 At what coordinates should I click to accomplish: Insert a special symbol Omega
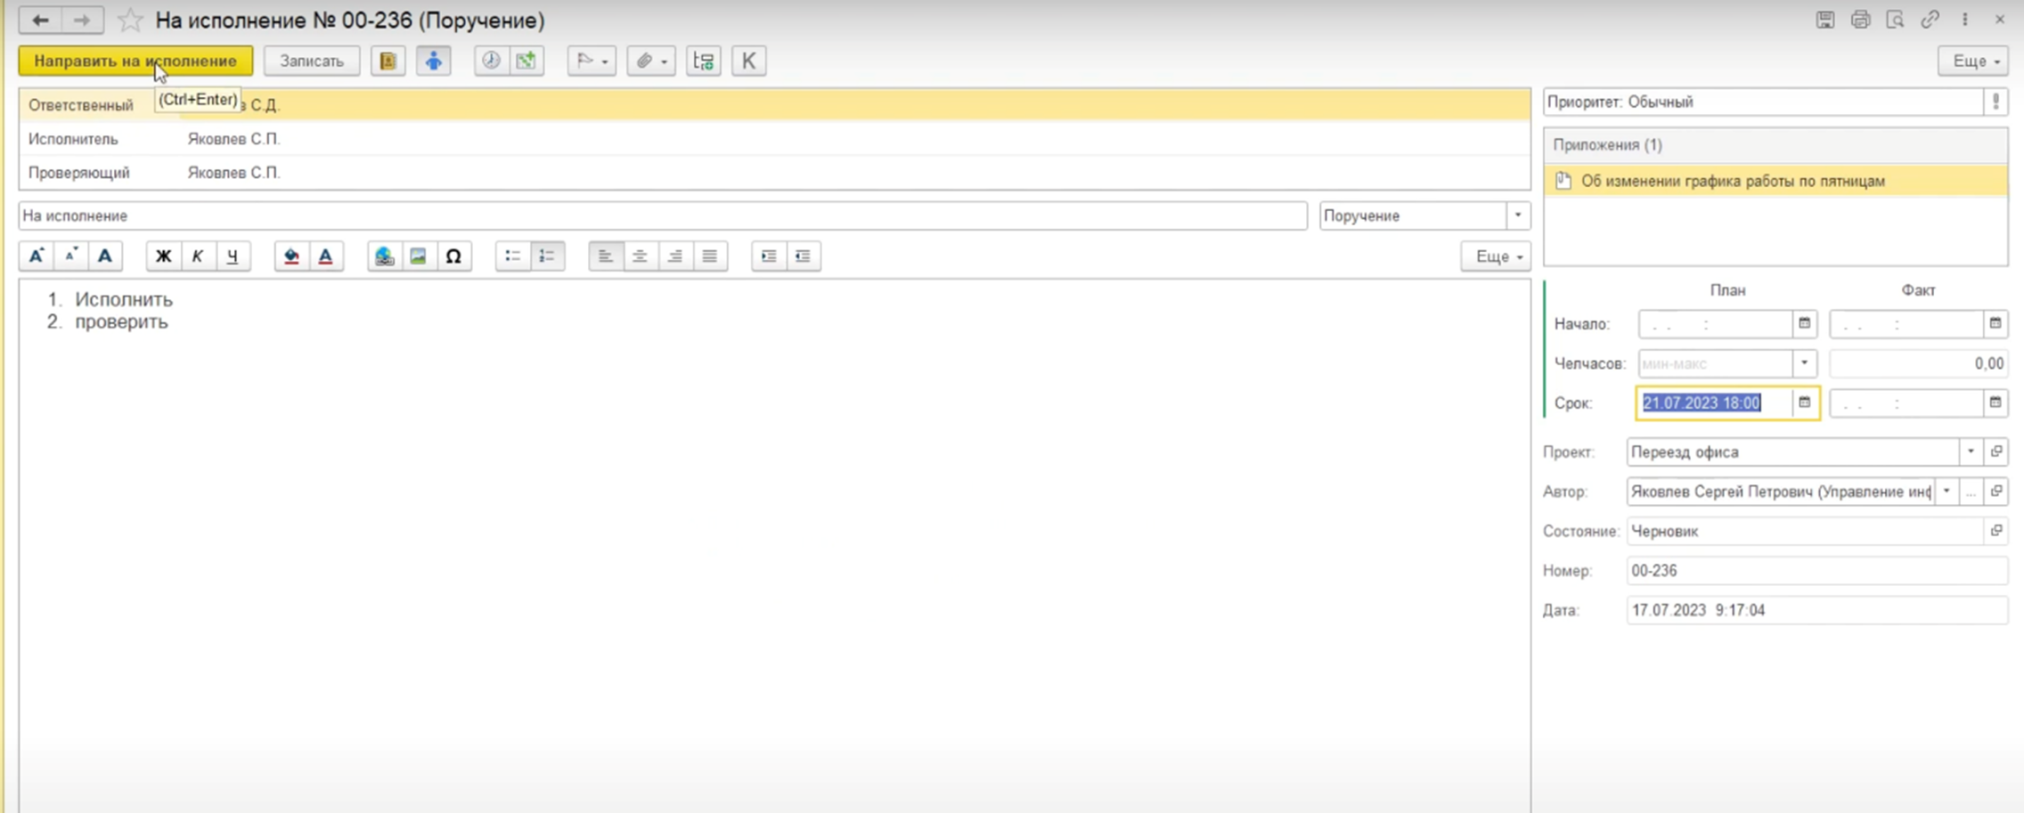pyautogui.click(x=453, y=256)
